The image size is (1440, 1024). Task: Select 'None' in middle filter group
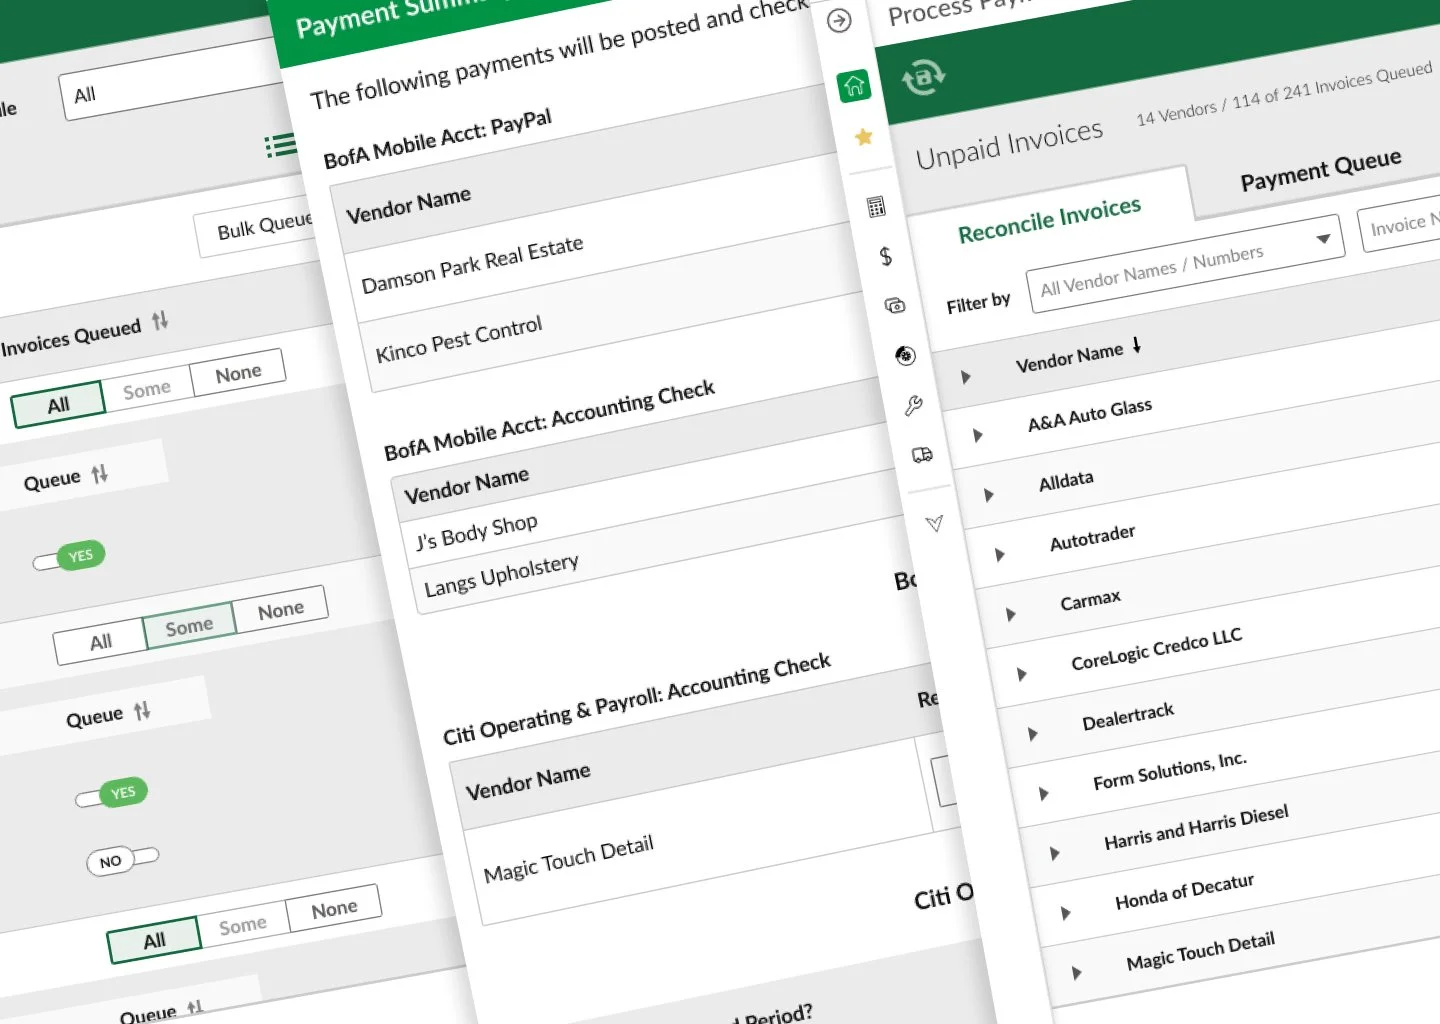[281, 610]
